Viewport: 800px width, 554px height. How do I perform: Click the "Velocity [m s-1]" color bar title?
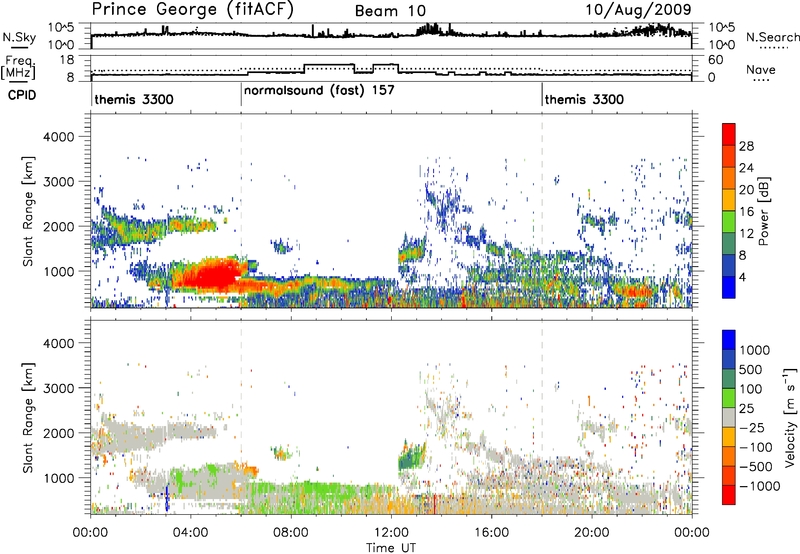coord(790,418)
